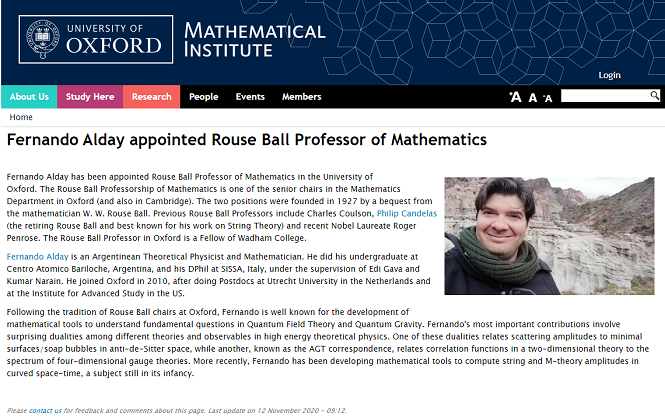Screen dimensions: 665x417
Task: Go to Home via breadcrumb
Action: pos(21,117)
